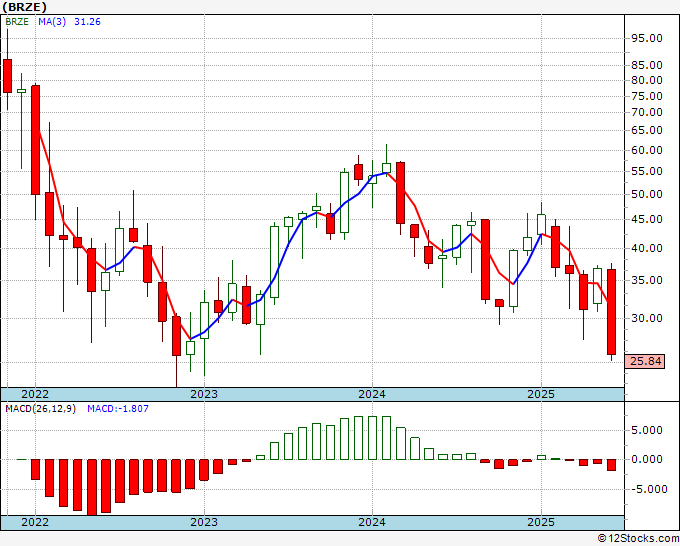This screenshot has height=546, width=680.
Task: Click the 85.00 price axis label
Action: pos(647,65)
